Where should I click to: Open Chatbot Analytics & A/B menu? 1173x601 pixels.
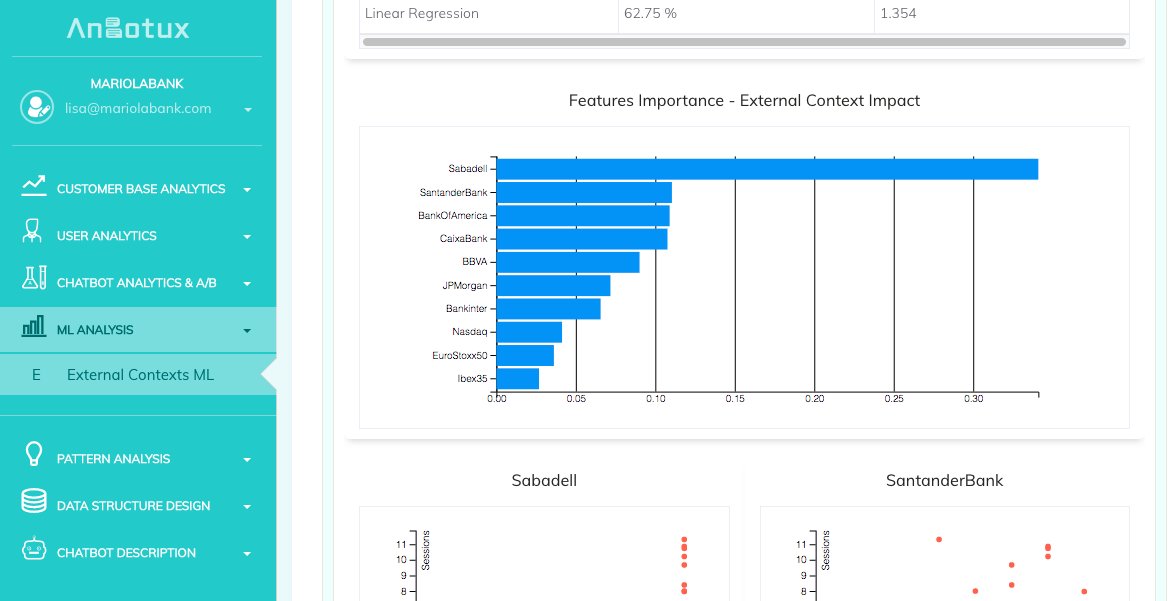[x=138, y=283]
